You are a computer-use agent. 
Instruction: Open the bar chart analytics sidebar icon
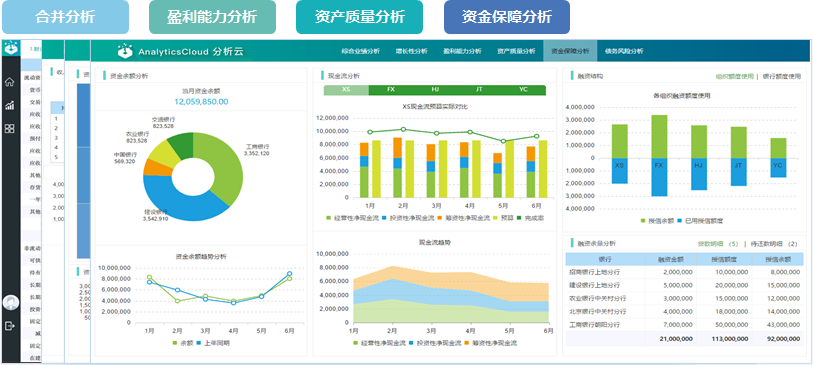(9, 106)
